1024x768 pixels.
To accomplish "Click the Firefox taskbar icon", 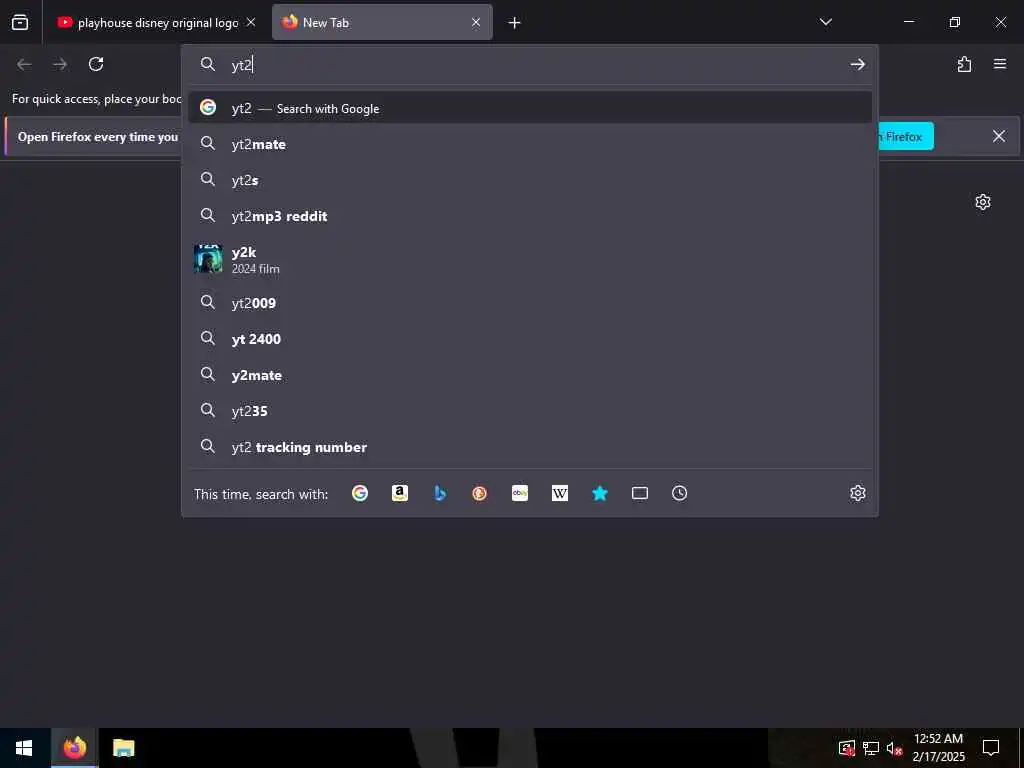I will point(74,748).
